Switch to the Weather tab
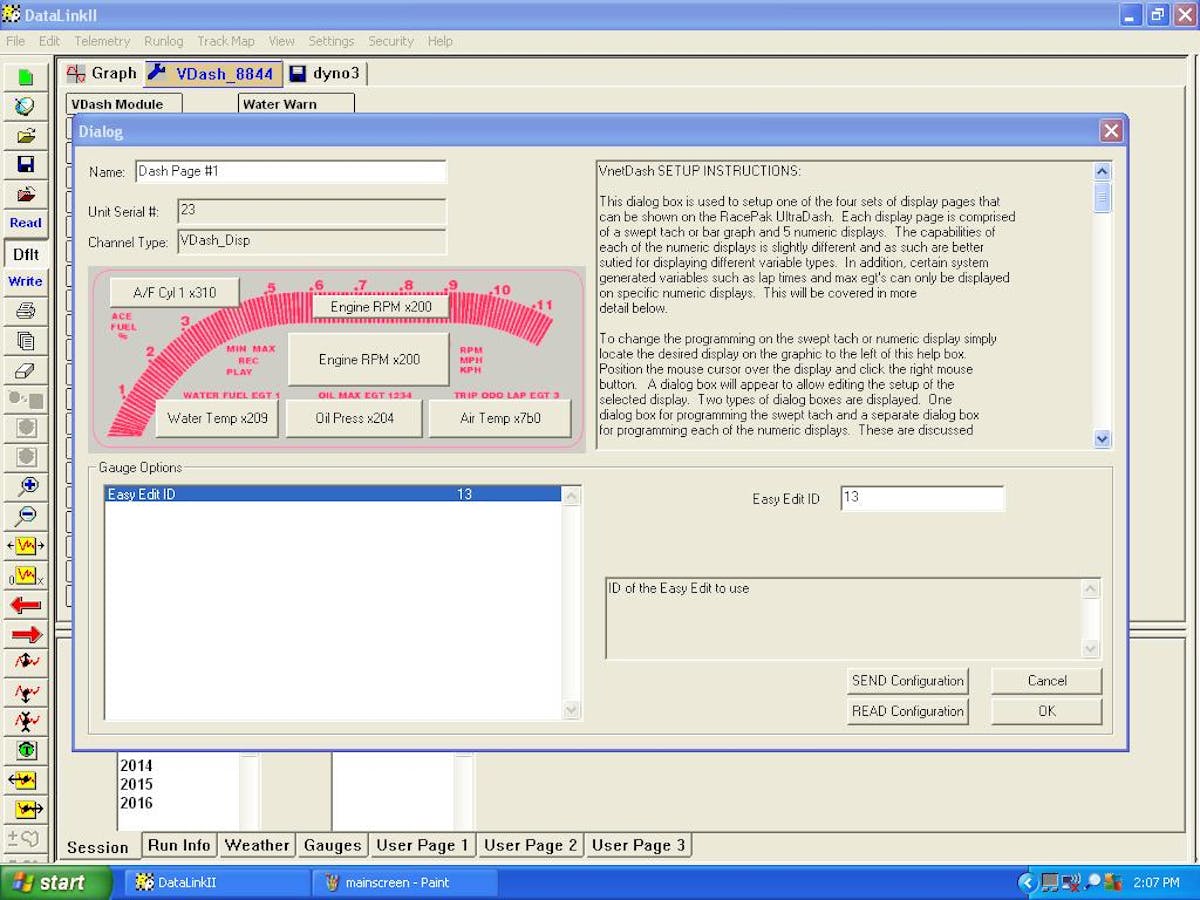This screenshot has height=900, width=1200. click(257, 845)
